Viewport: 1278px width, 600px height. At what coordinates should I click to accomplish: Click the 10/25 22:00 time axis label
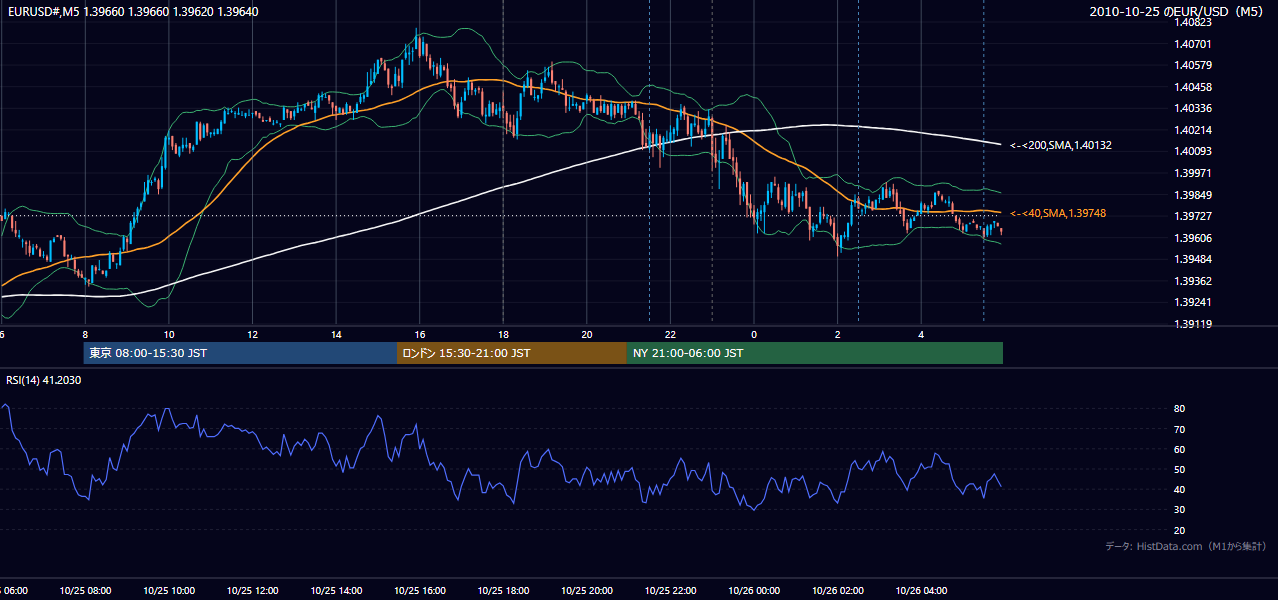[x=670, y=591]
